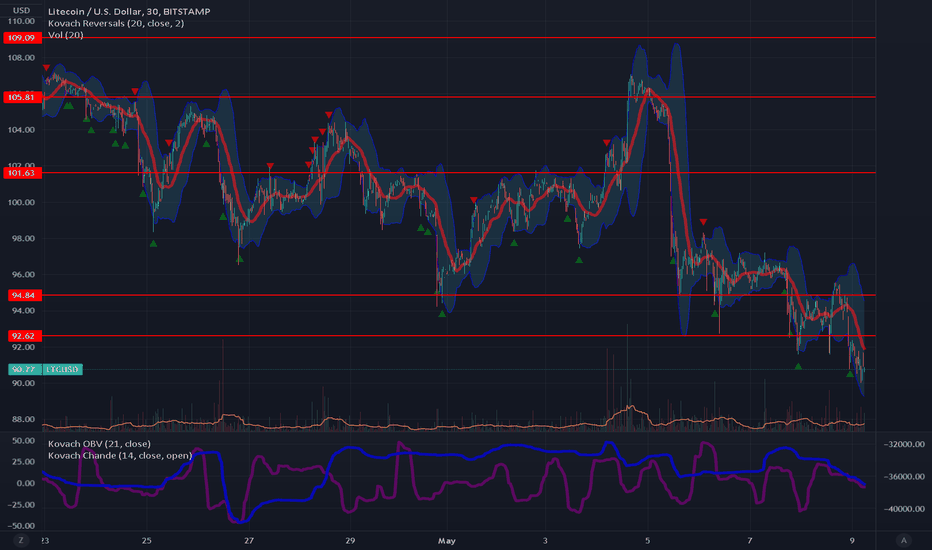Select the Kovach Chande indicator legend
This screenshot has height=550, width=932.
point(120,455)
